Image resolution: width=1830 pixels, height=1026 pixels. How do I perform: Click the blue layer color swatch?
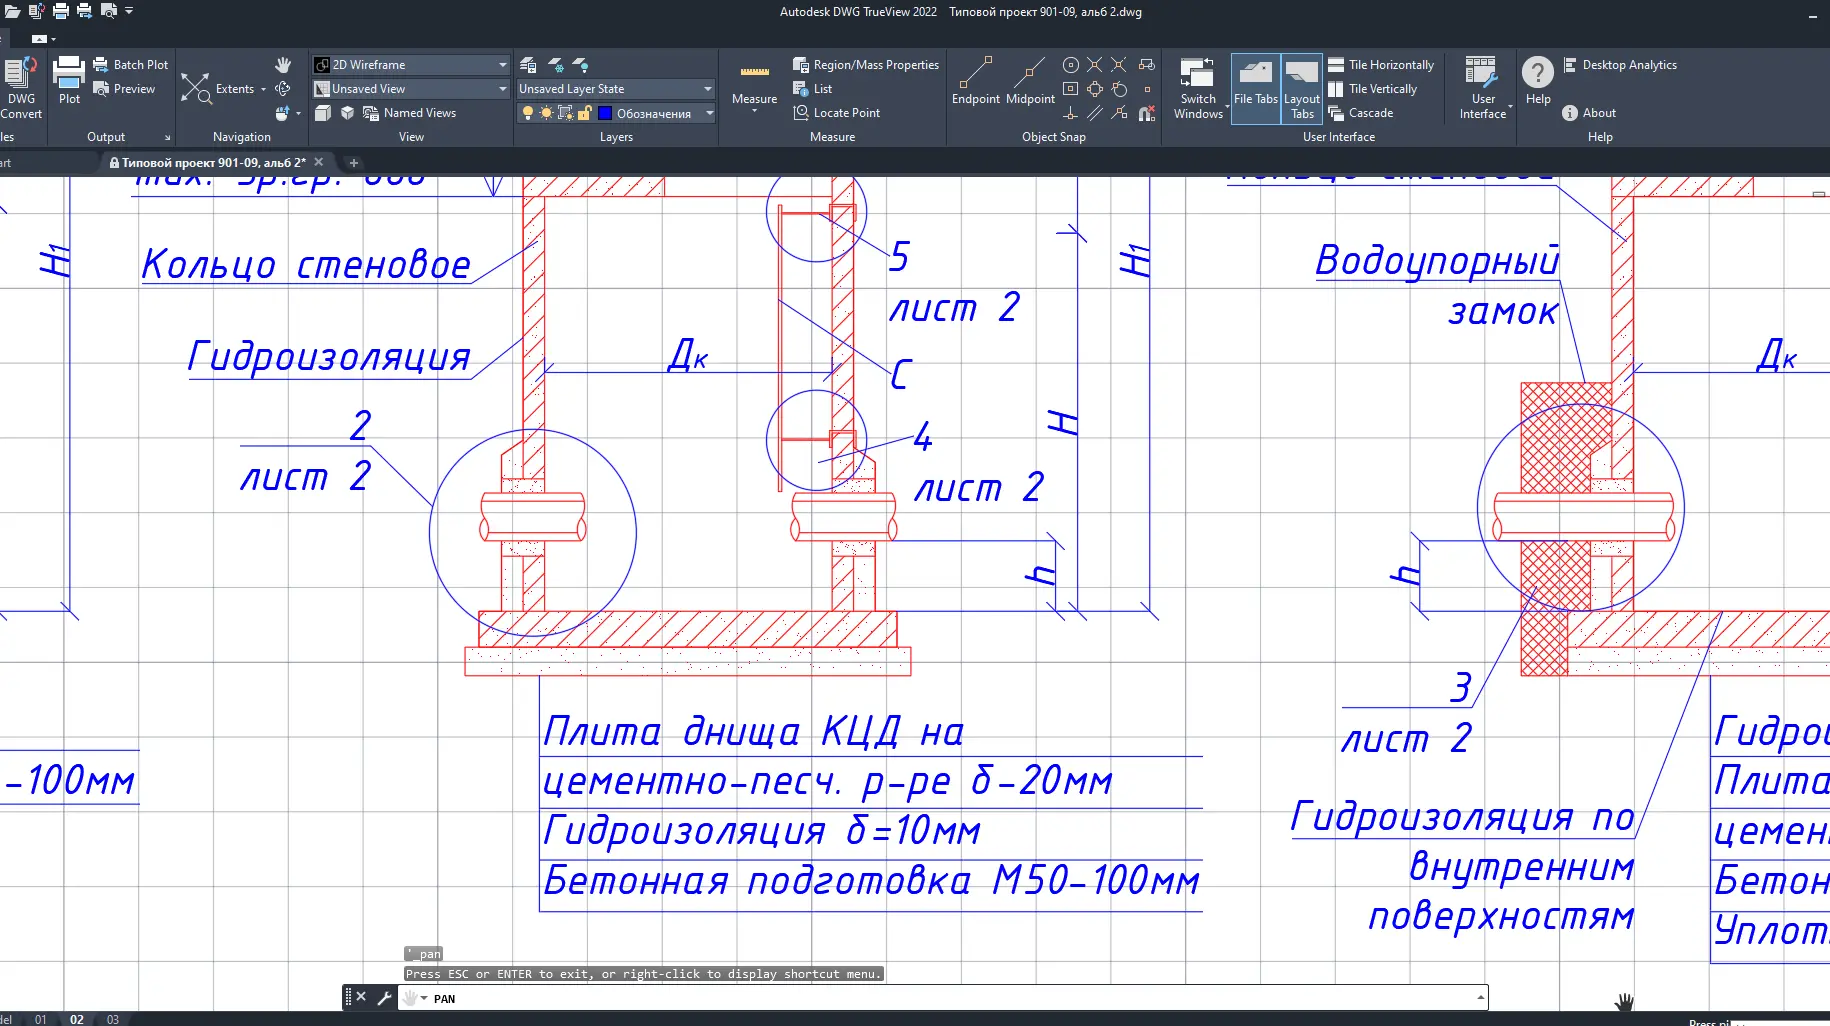coord(605,113)
